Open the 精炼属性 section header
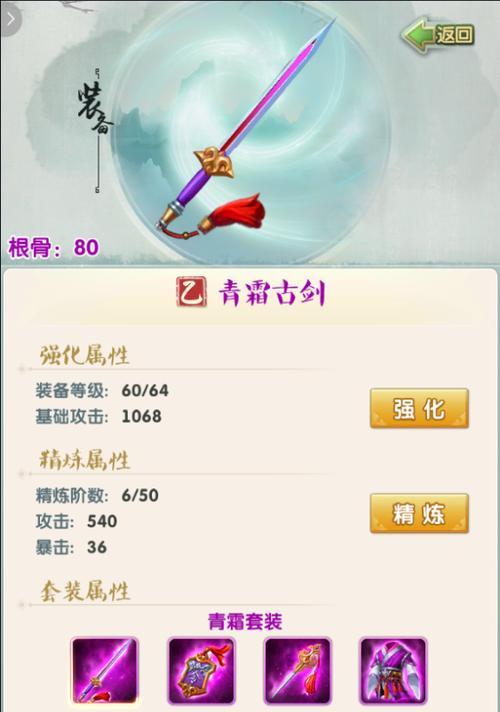500x712 pixels. (84, 460)
